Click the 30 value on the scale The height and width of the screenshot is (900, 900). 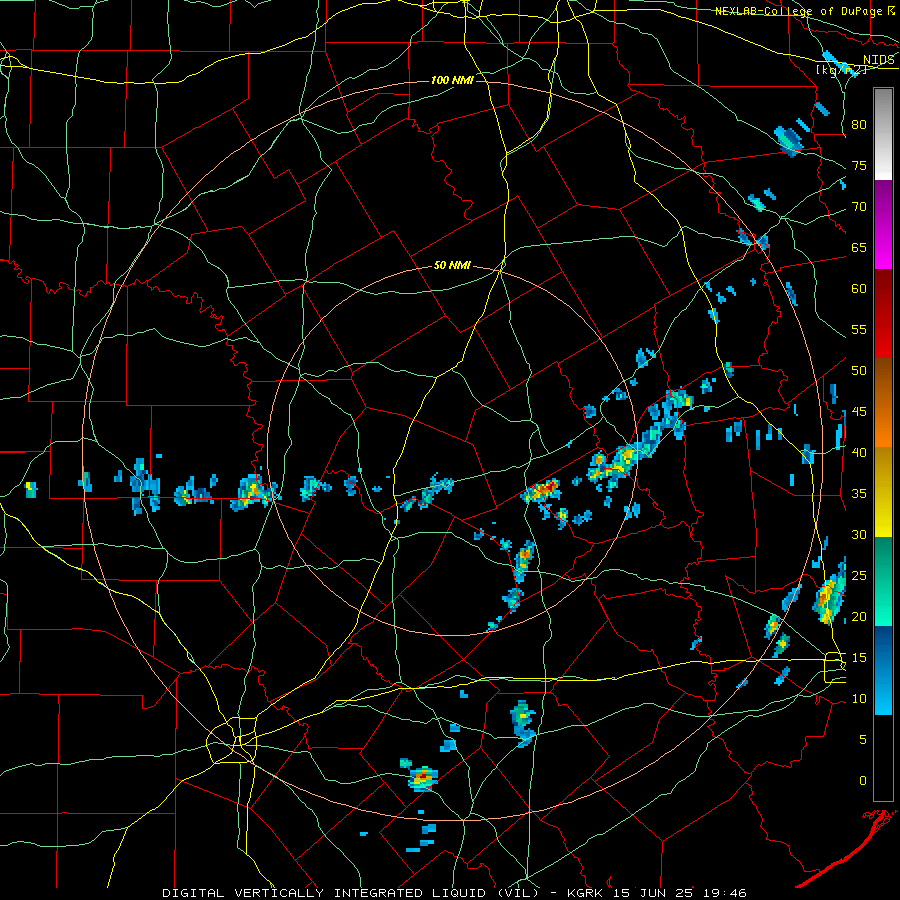[859, 535]
